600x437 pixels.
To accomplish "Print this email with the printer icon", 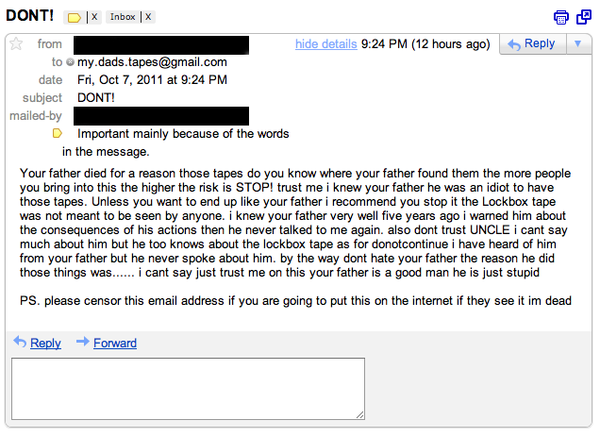I will pos(561,17).
